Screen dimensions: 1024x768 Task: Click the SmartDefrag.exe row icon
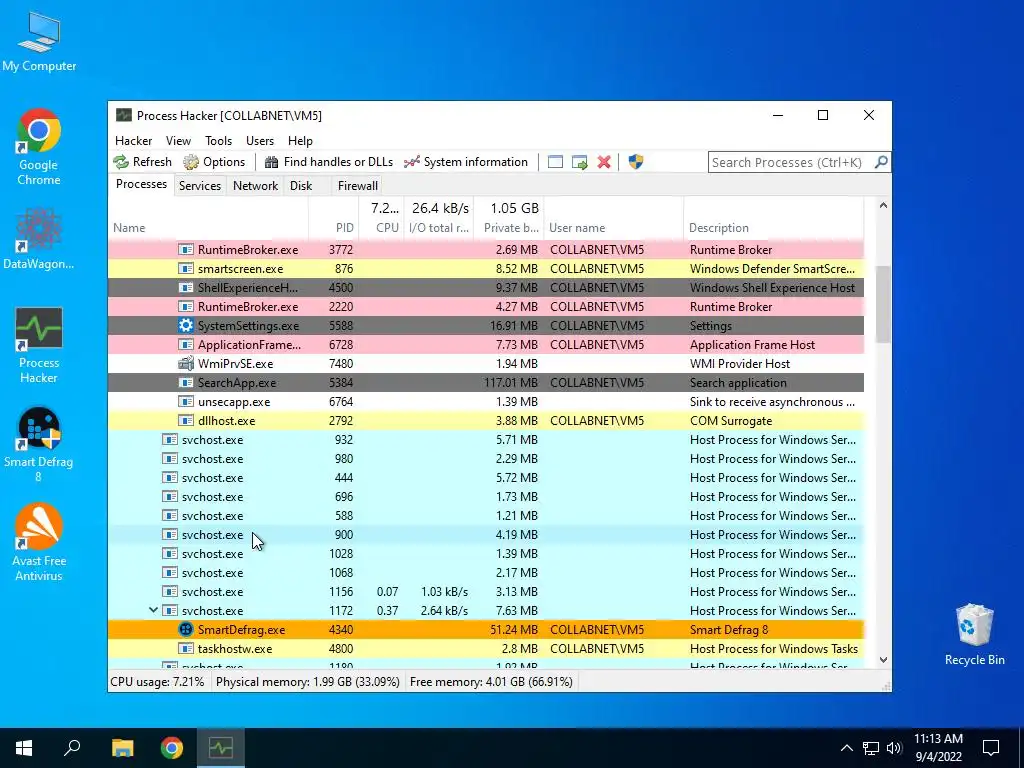[185, 630]
